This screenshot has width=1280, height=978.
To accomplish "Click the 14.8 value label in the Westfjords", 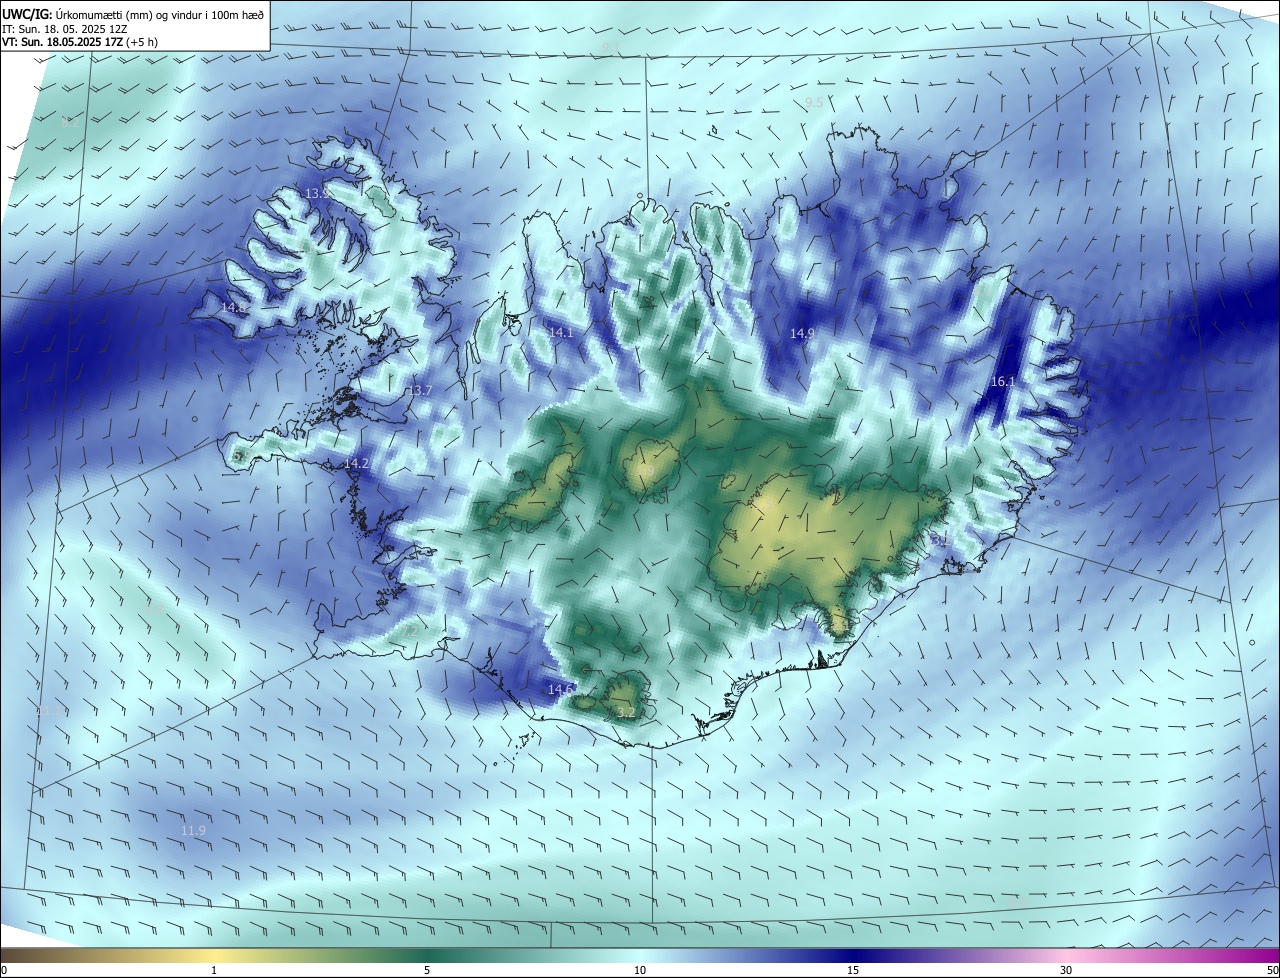I will pyautogui.click(x=234, y=307).
